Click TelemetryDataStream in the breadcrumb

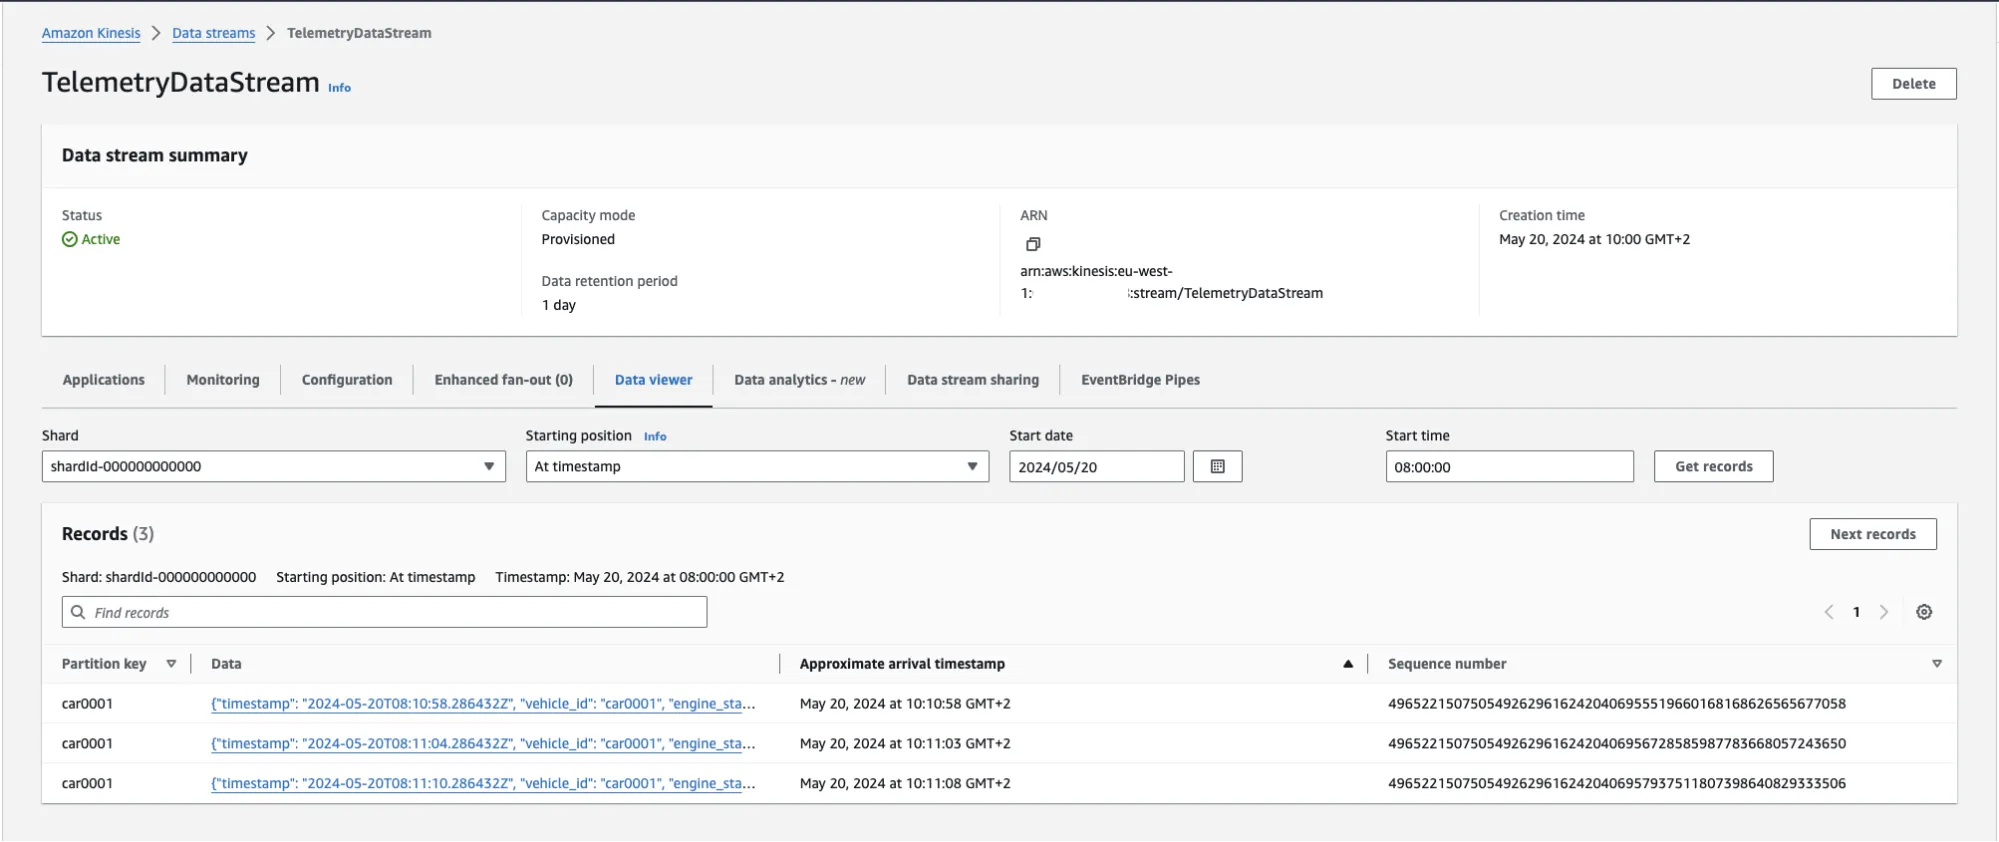point(359,33)
